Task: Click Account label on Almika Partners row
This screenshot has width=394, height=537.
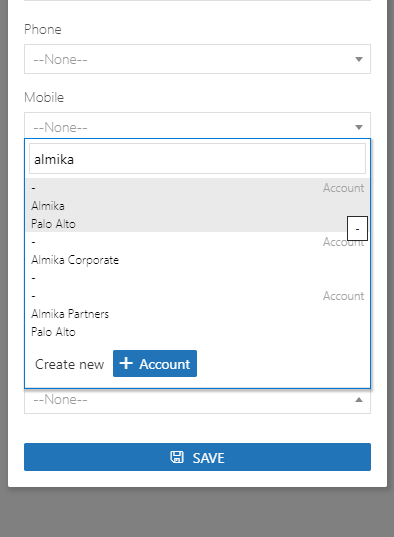Action: coord(343,296)
